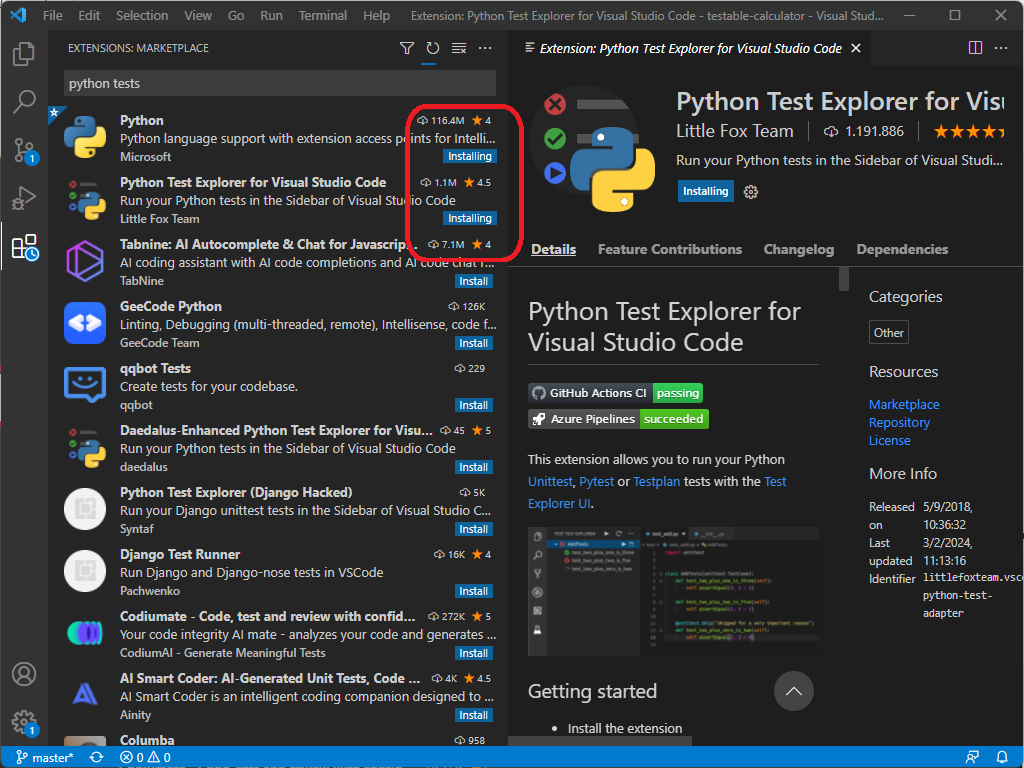This screenshot has width=1024, height=768.
Task: Open the Help menu
Action: coord(376,15)
